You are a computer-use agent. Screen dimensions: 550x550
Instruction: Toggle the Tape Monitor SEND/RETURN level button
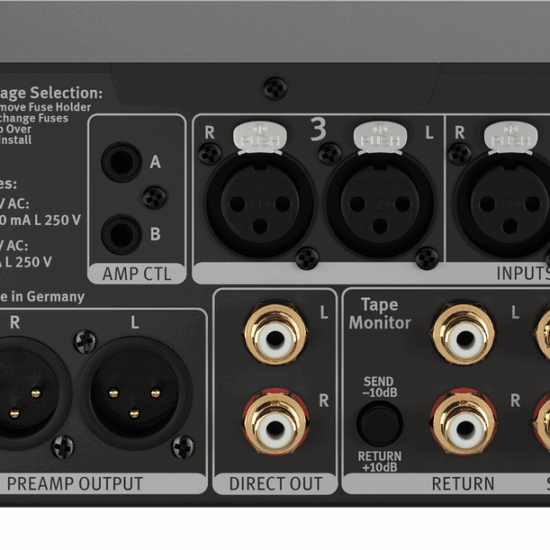379,423
